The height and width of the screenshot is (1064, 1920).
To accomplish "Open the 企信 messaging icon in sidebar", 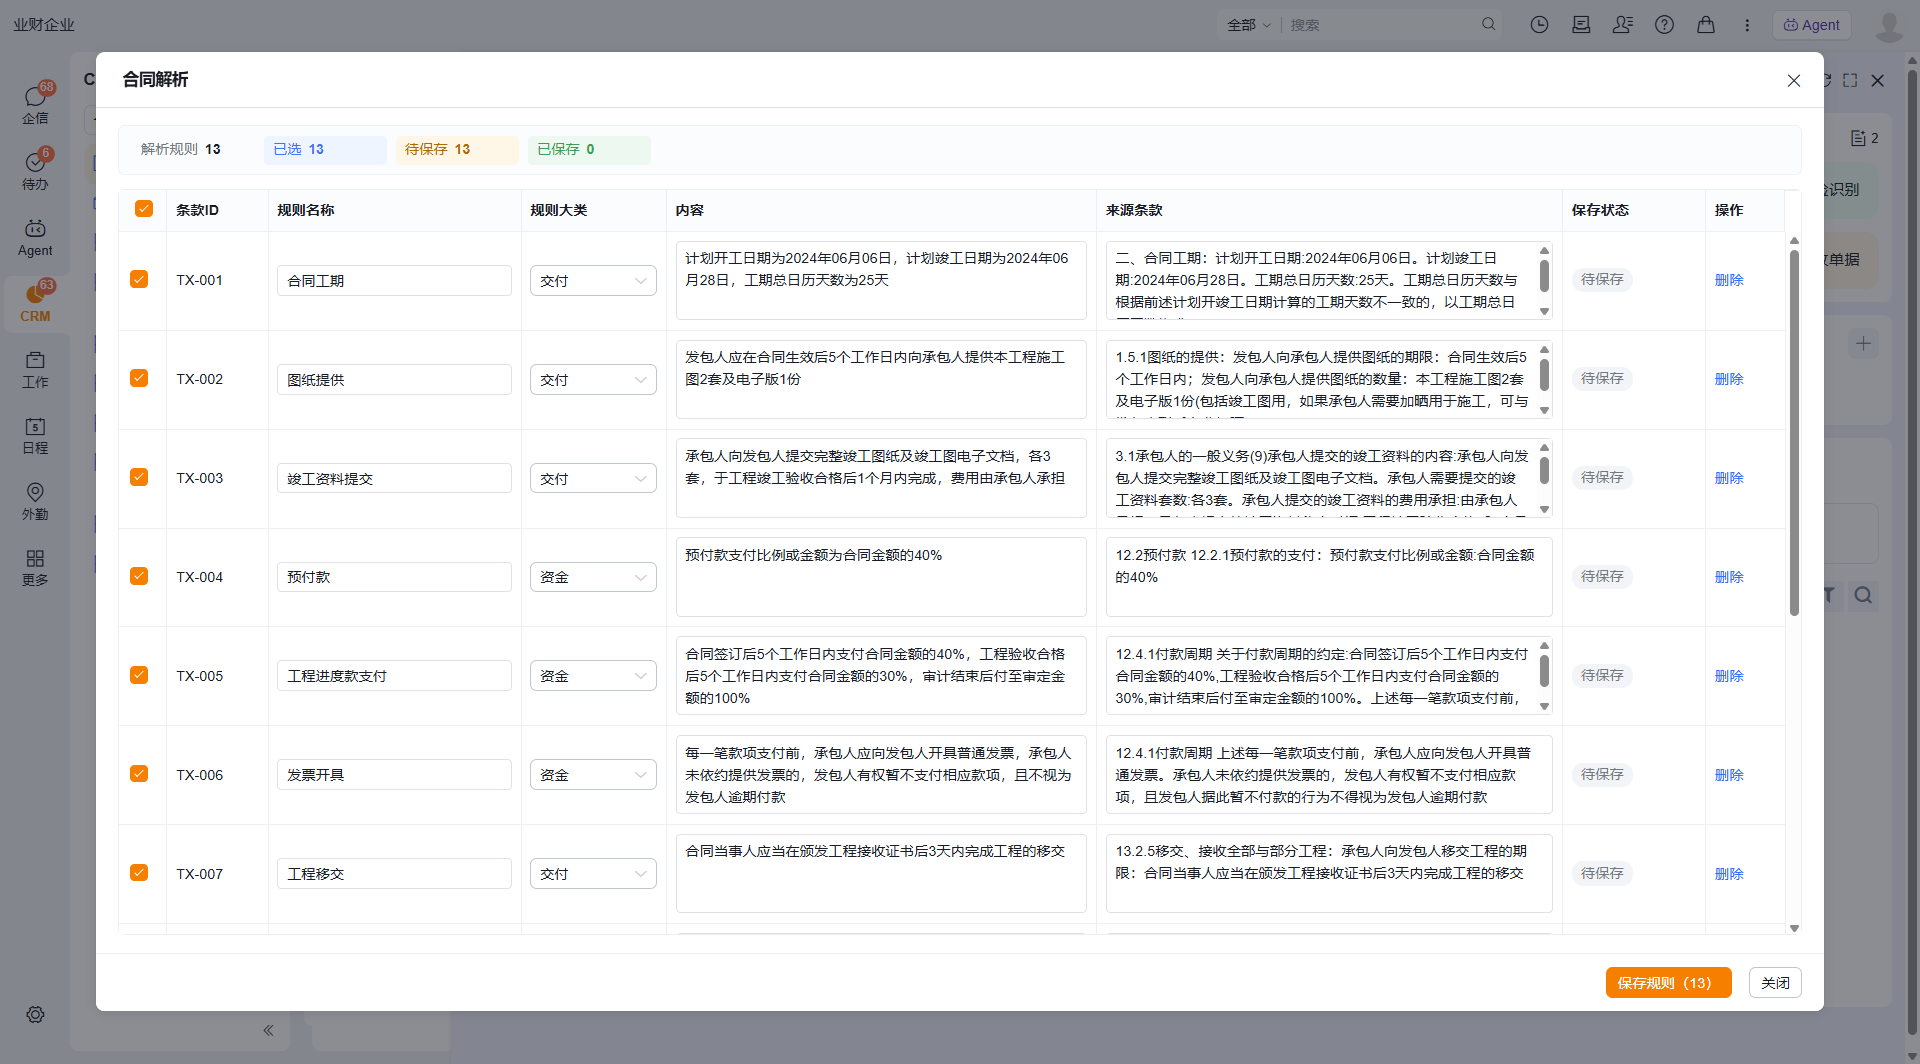I will pos(35,104).
